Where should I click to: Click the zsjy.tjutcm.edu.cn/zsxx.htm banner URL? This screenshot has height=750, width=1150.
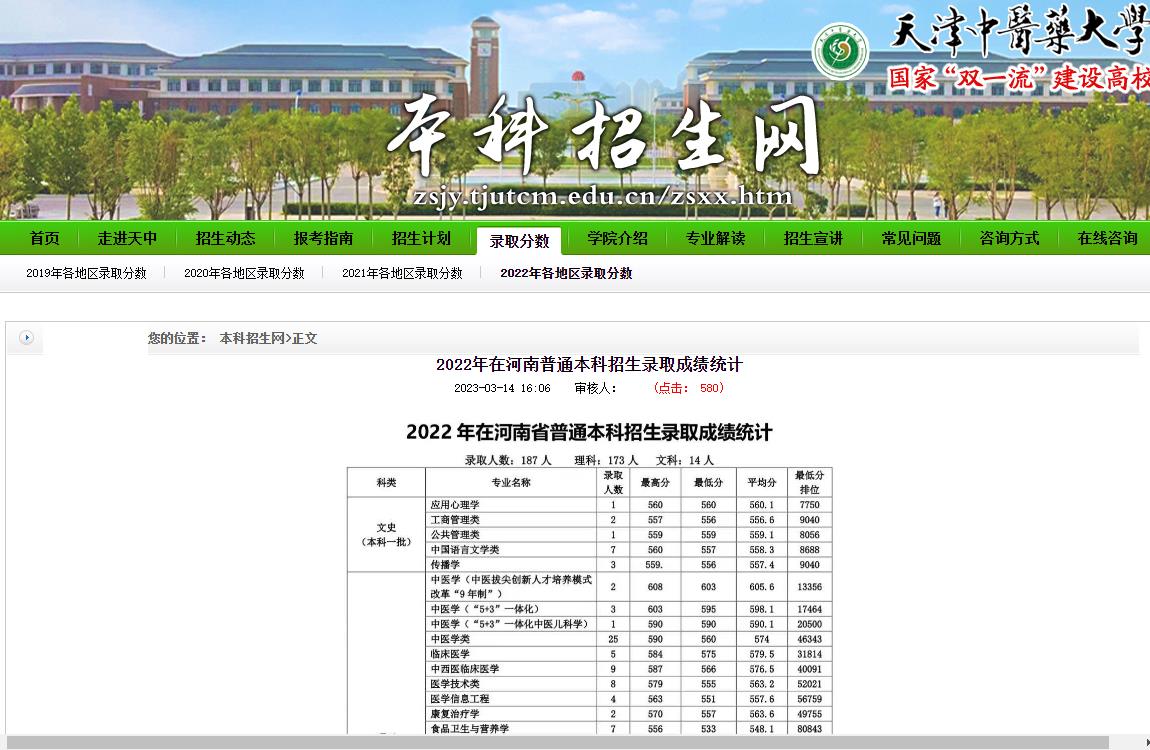coord(603,197)
